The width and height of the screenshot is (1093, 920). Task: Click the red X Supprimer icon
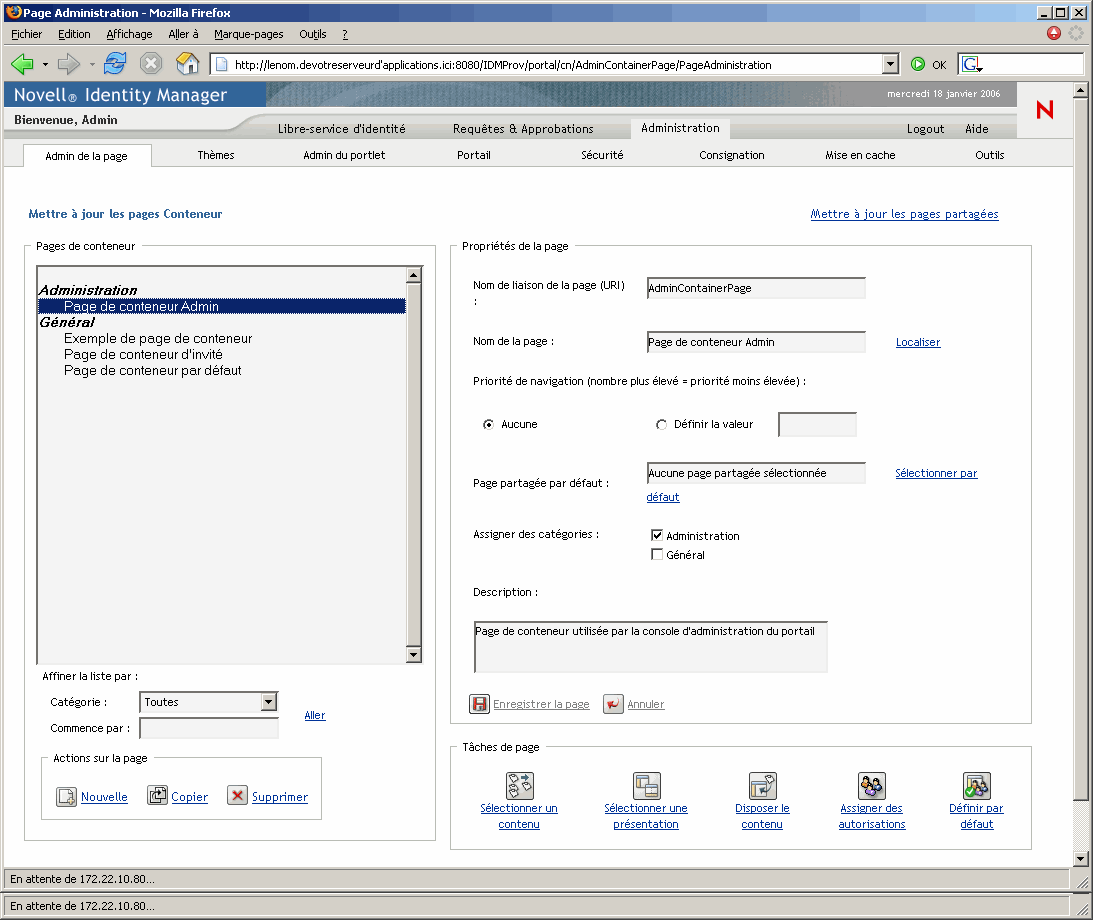[x=238, y=795]
